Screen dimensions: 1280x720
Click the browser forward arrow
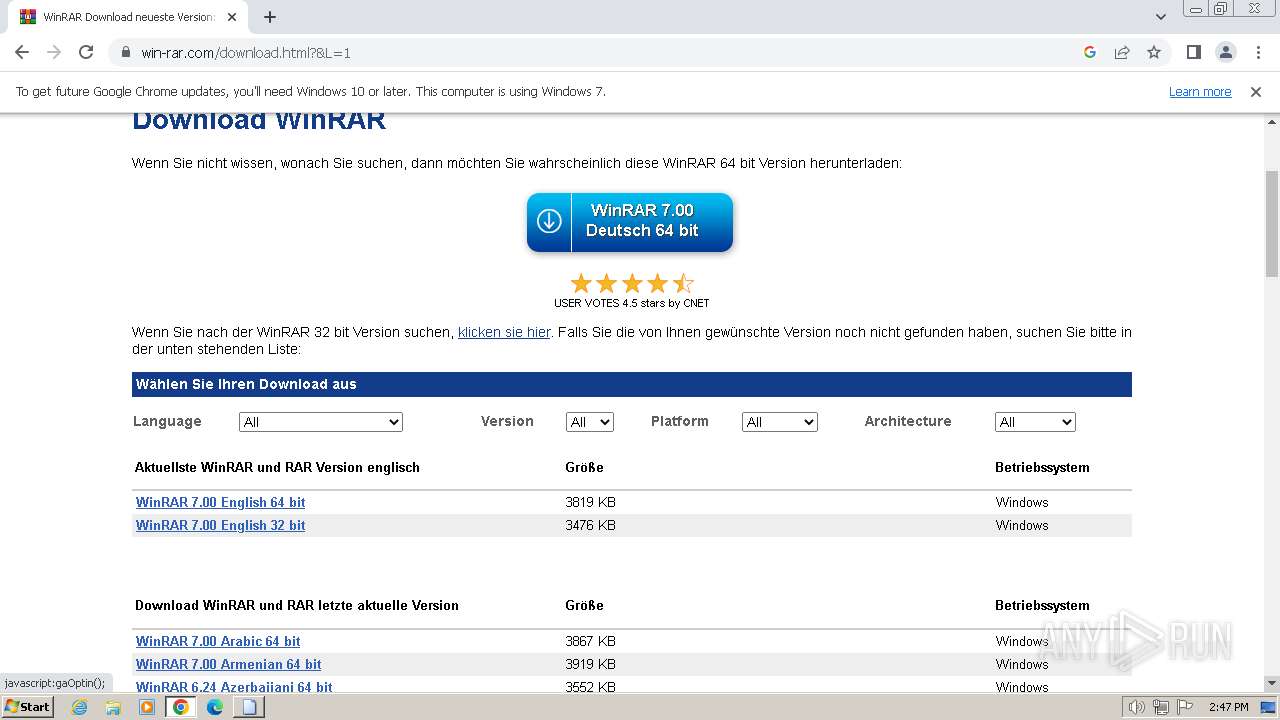tap(54, 52)
